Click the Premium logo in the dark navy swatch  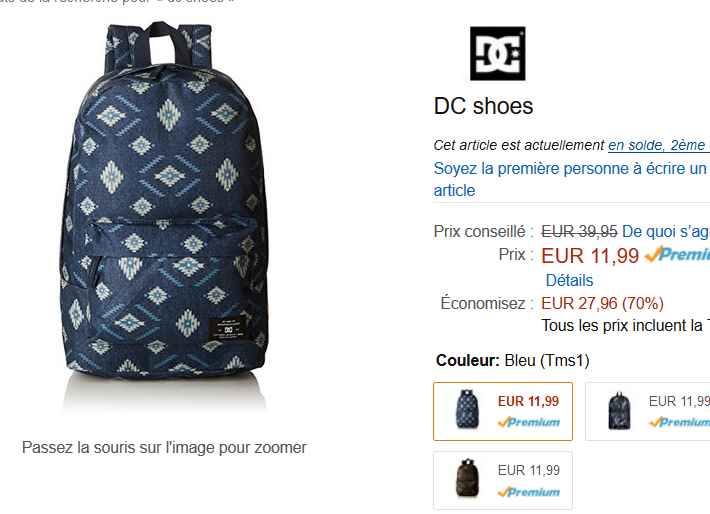point(679,422)
